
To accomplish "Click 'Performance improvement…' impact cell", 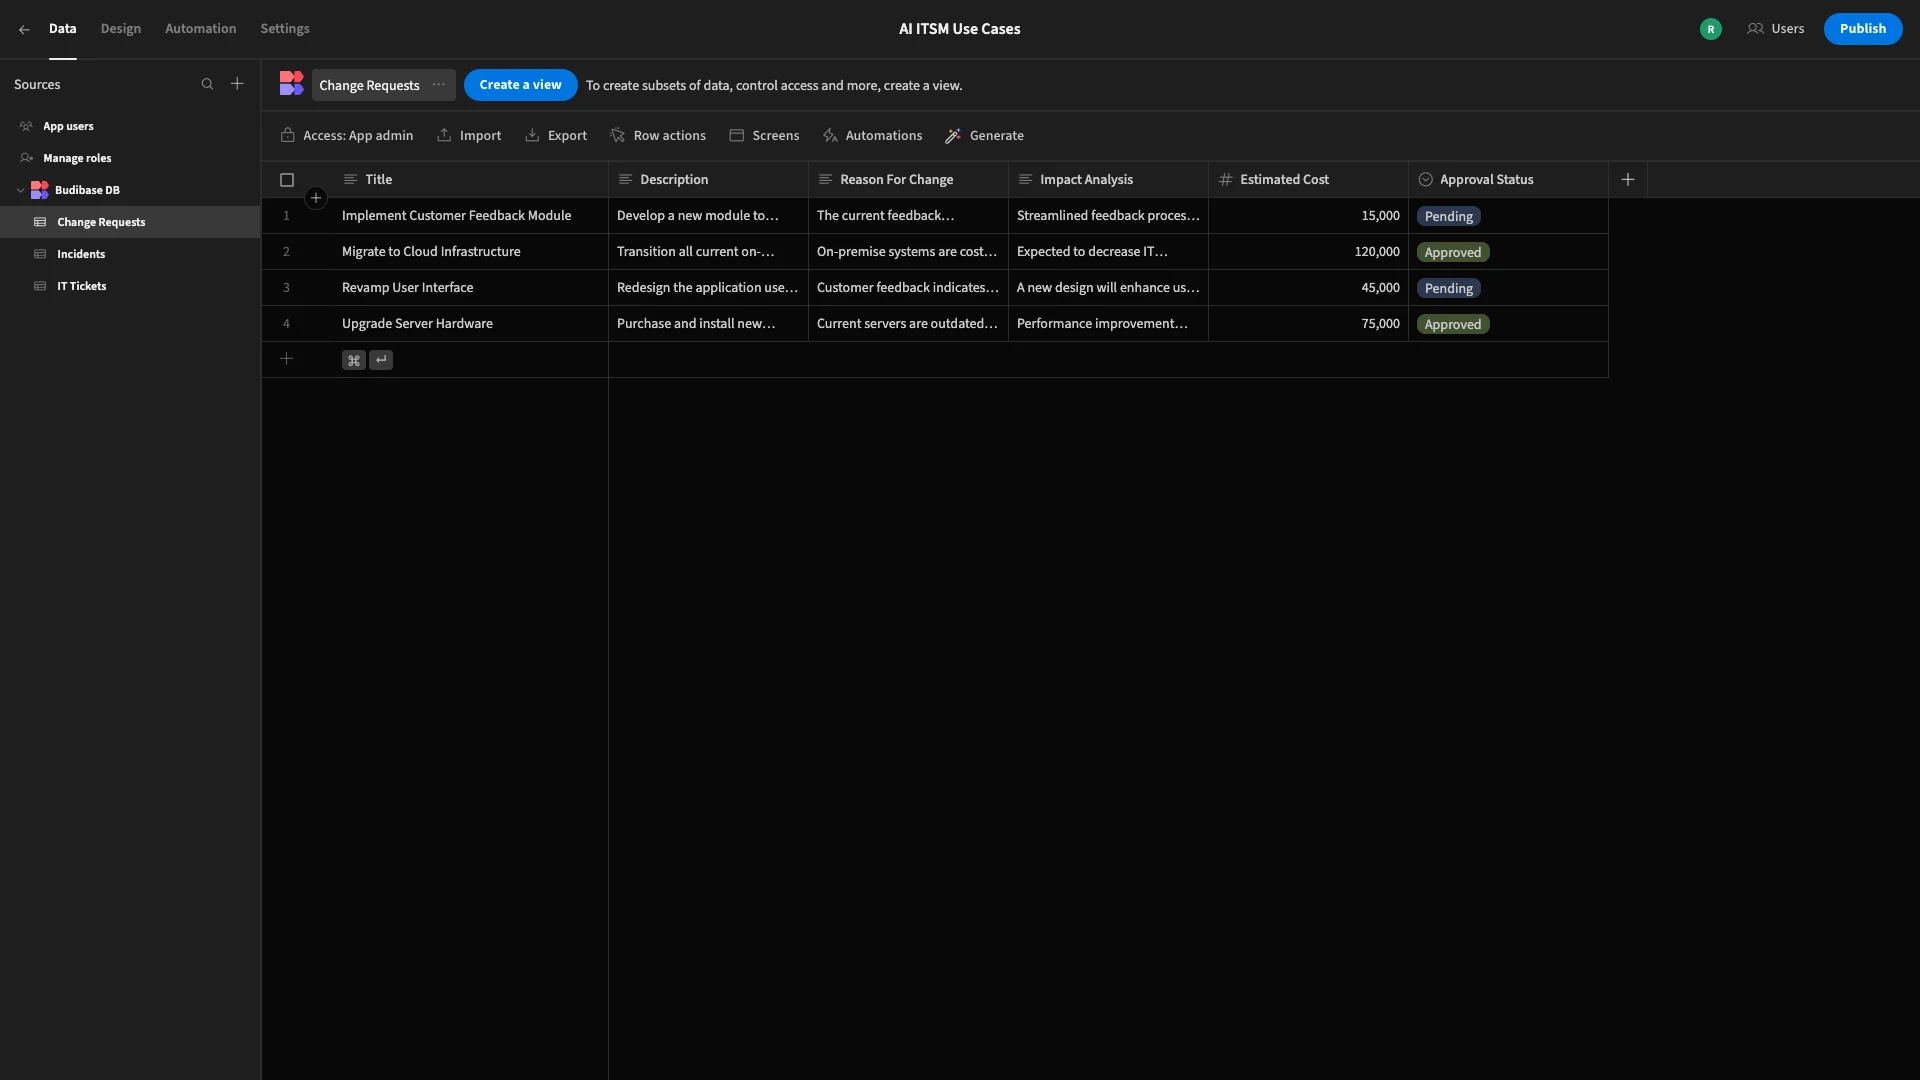I will pos(1108,324).
